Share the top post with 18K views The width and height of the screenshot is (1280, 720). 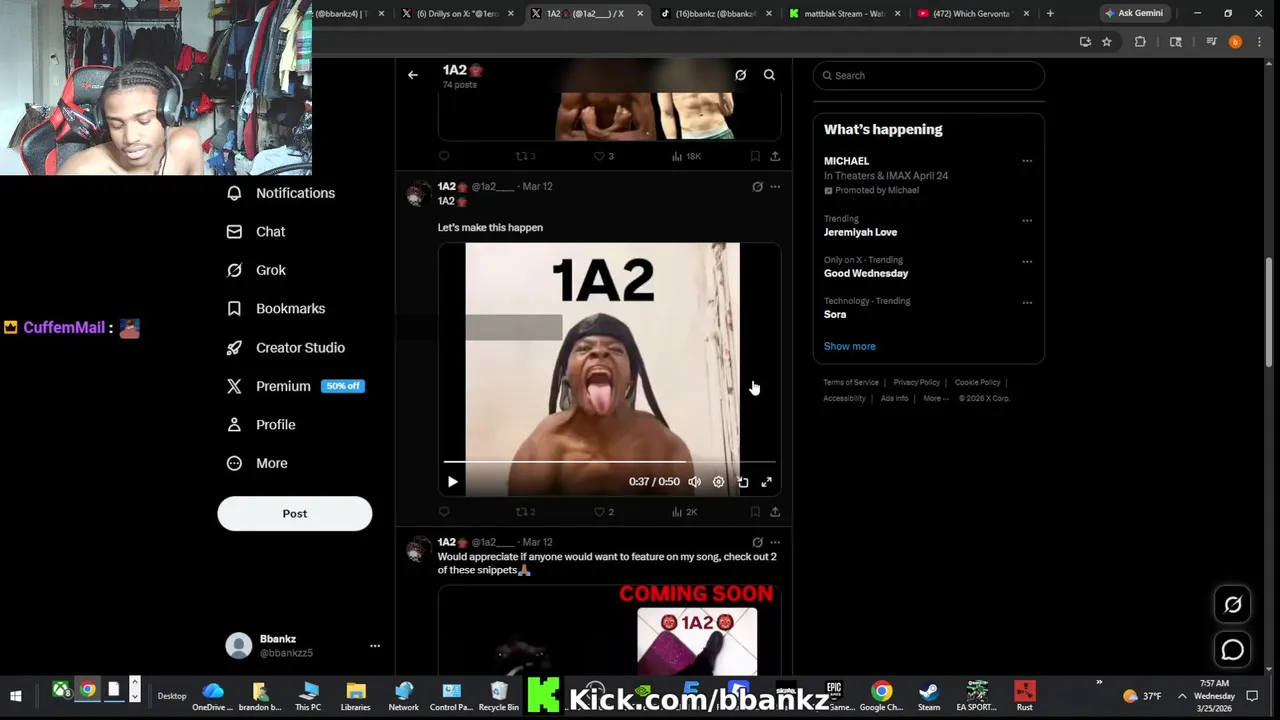[775, 156]
